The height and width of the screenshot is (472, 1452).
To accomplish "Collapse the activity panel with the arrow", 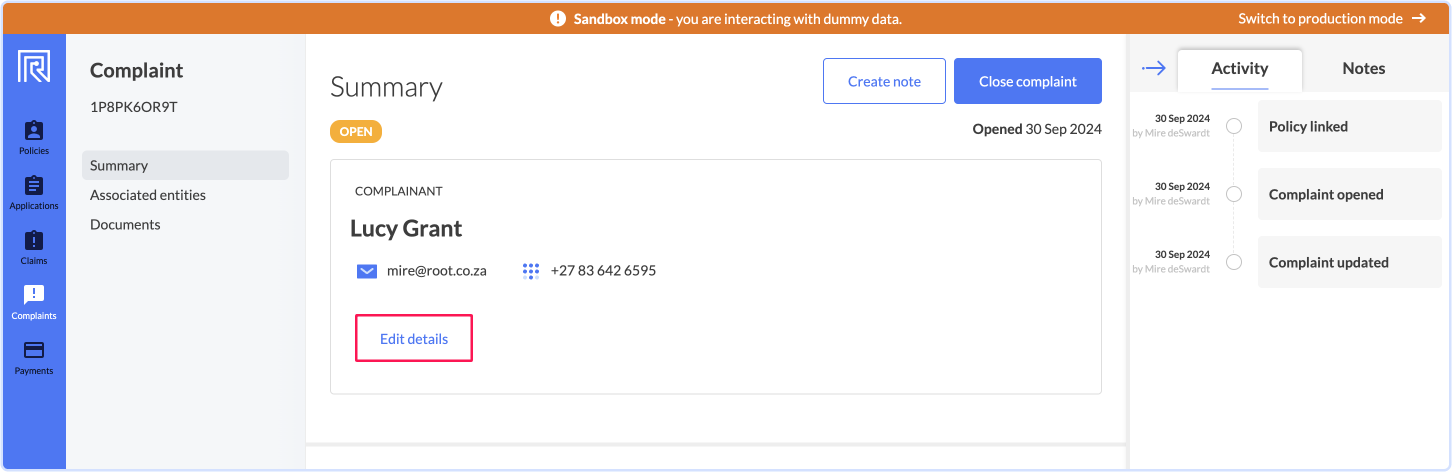I will tap(1154, 68).
